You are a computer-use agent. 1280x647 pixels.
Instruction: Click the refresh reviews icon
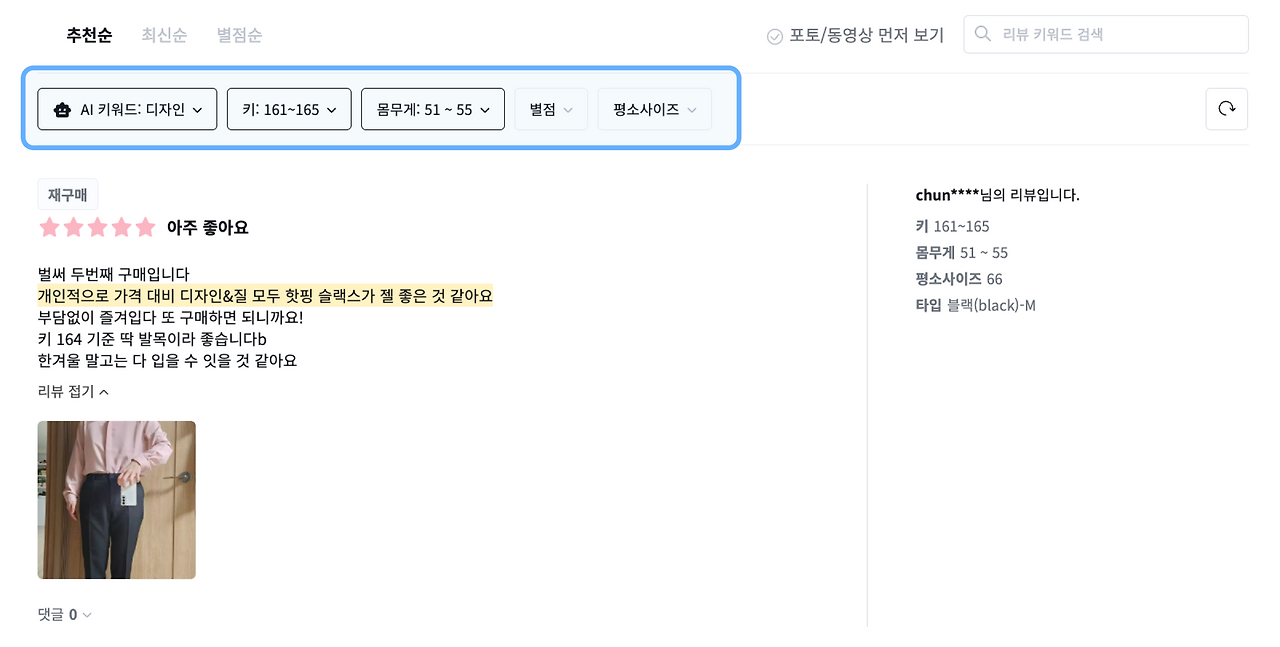[1226, 109]
